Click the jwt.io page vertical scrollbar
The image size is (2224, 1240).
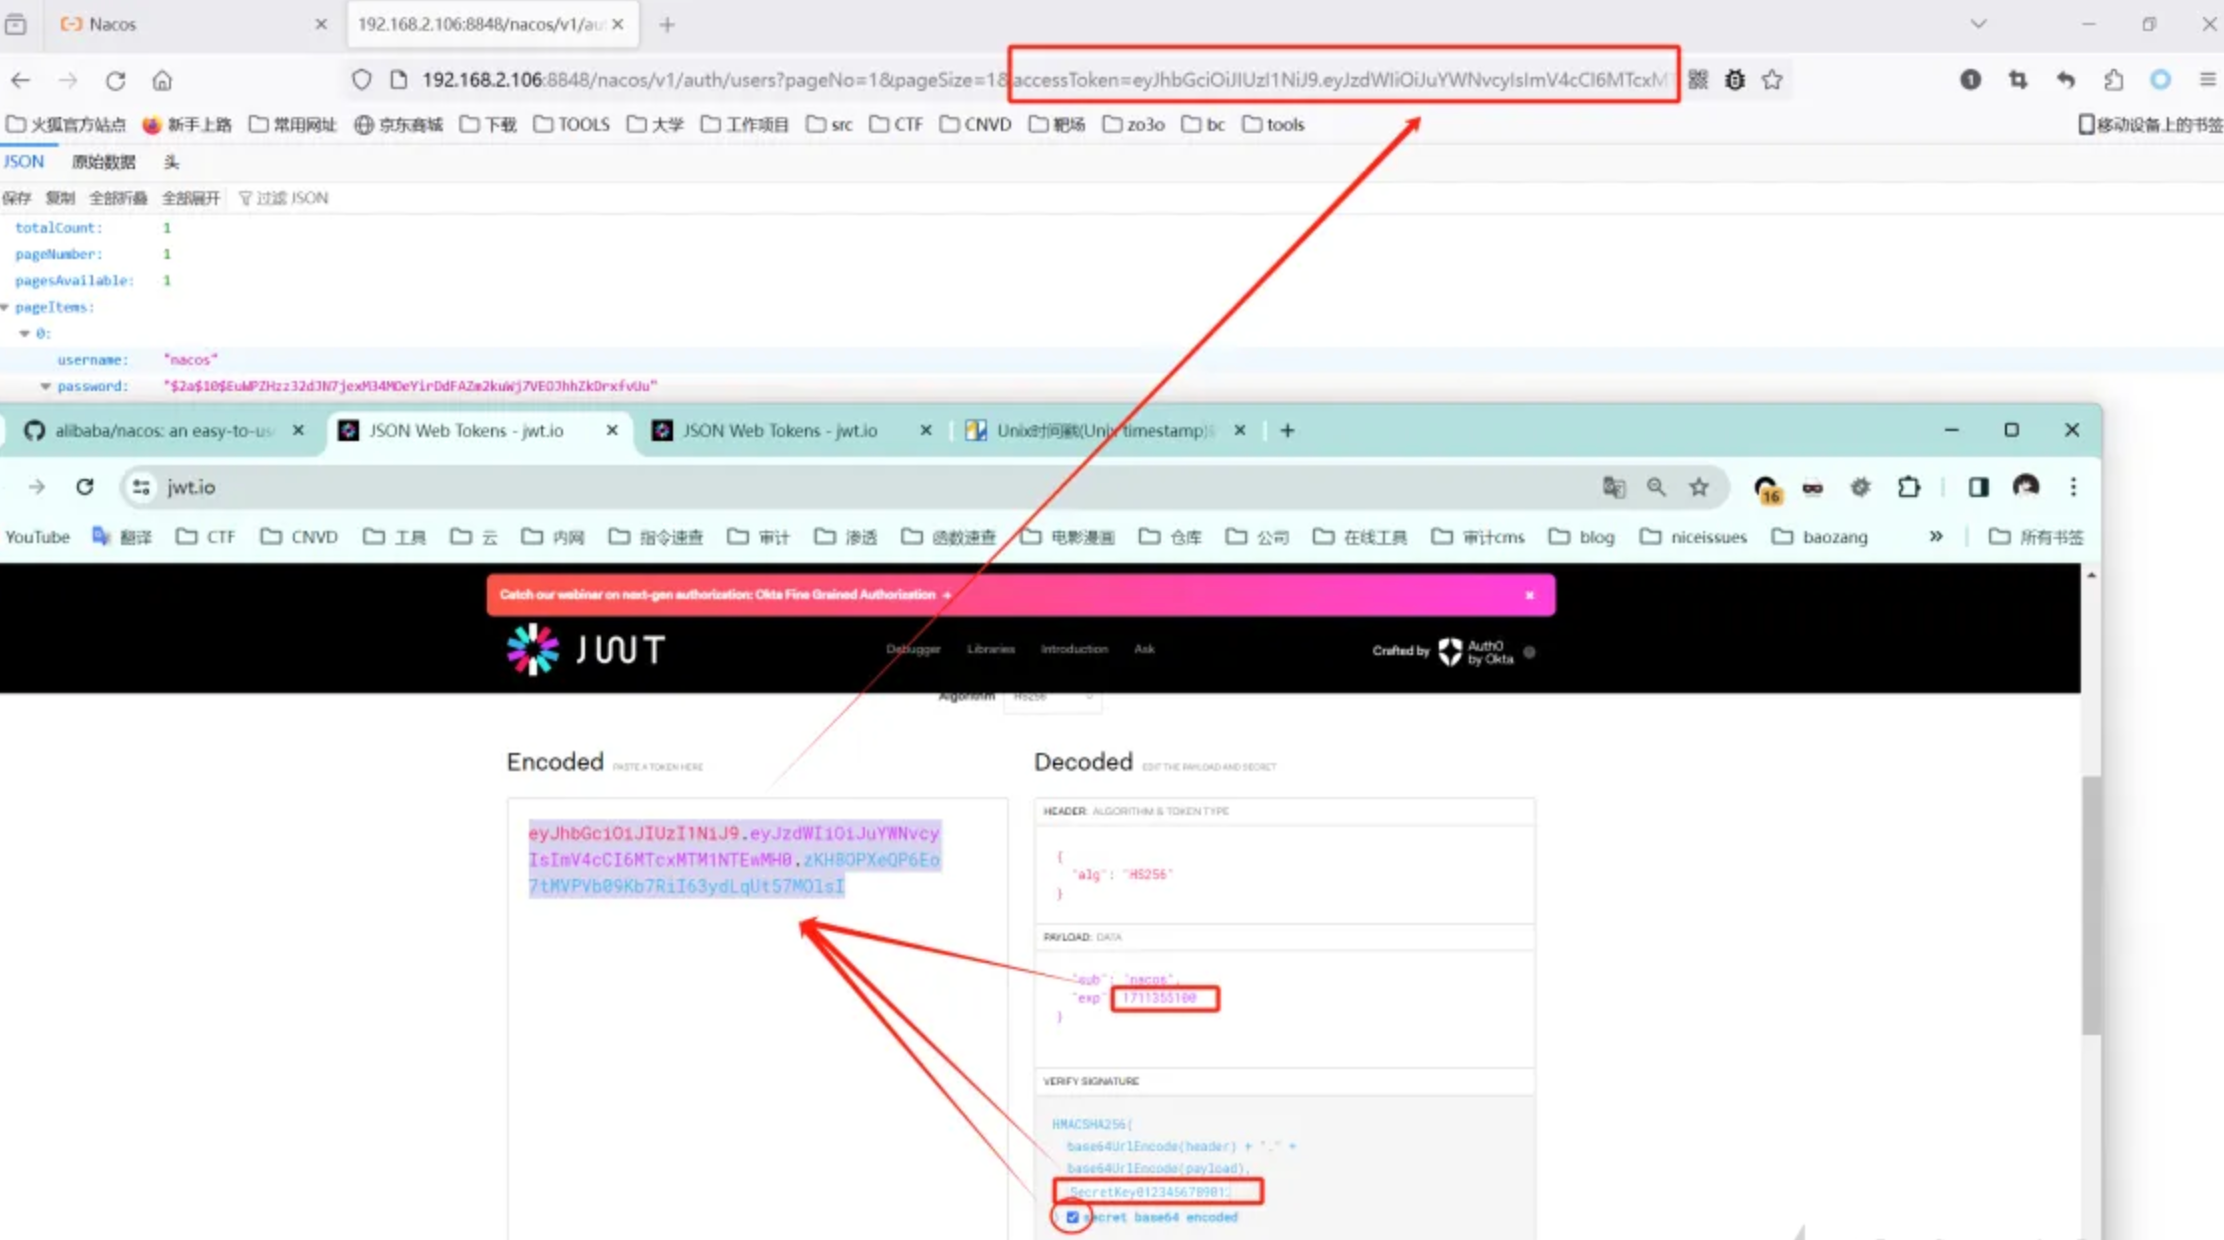(2091, 905)
